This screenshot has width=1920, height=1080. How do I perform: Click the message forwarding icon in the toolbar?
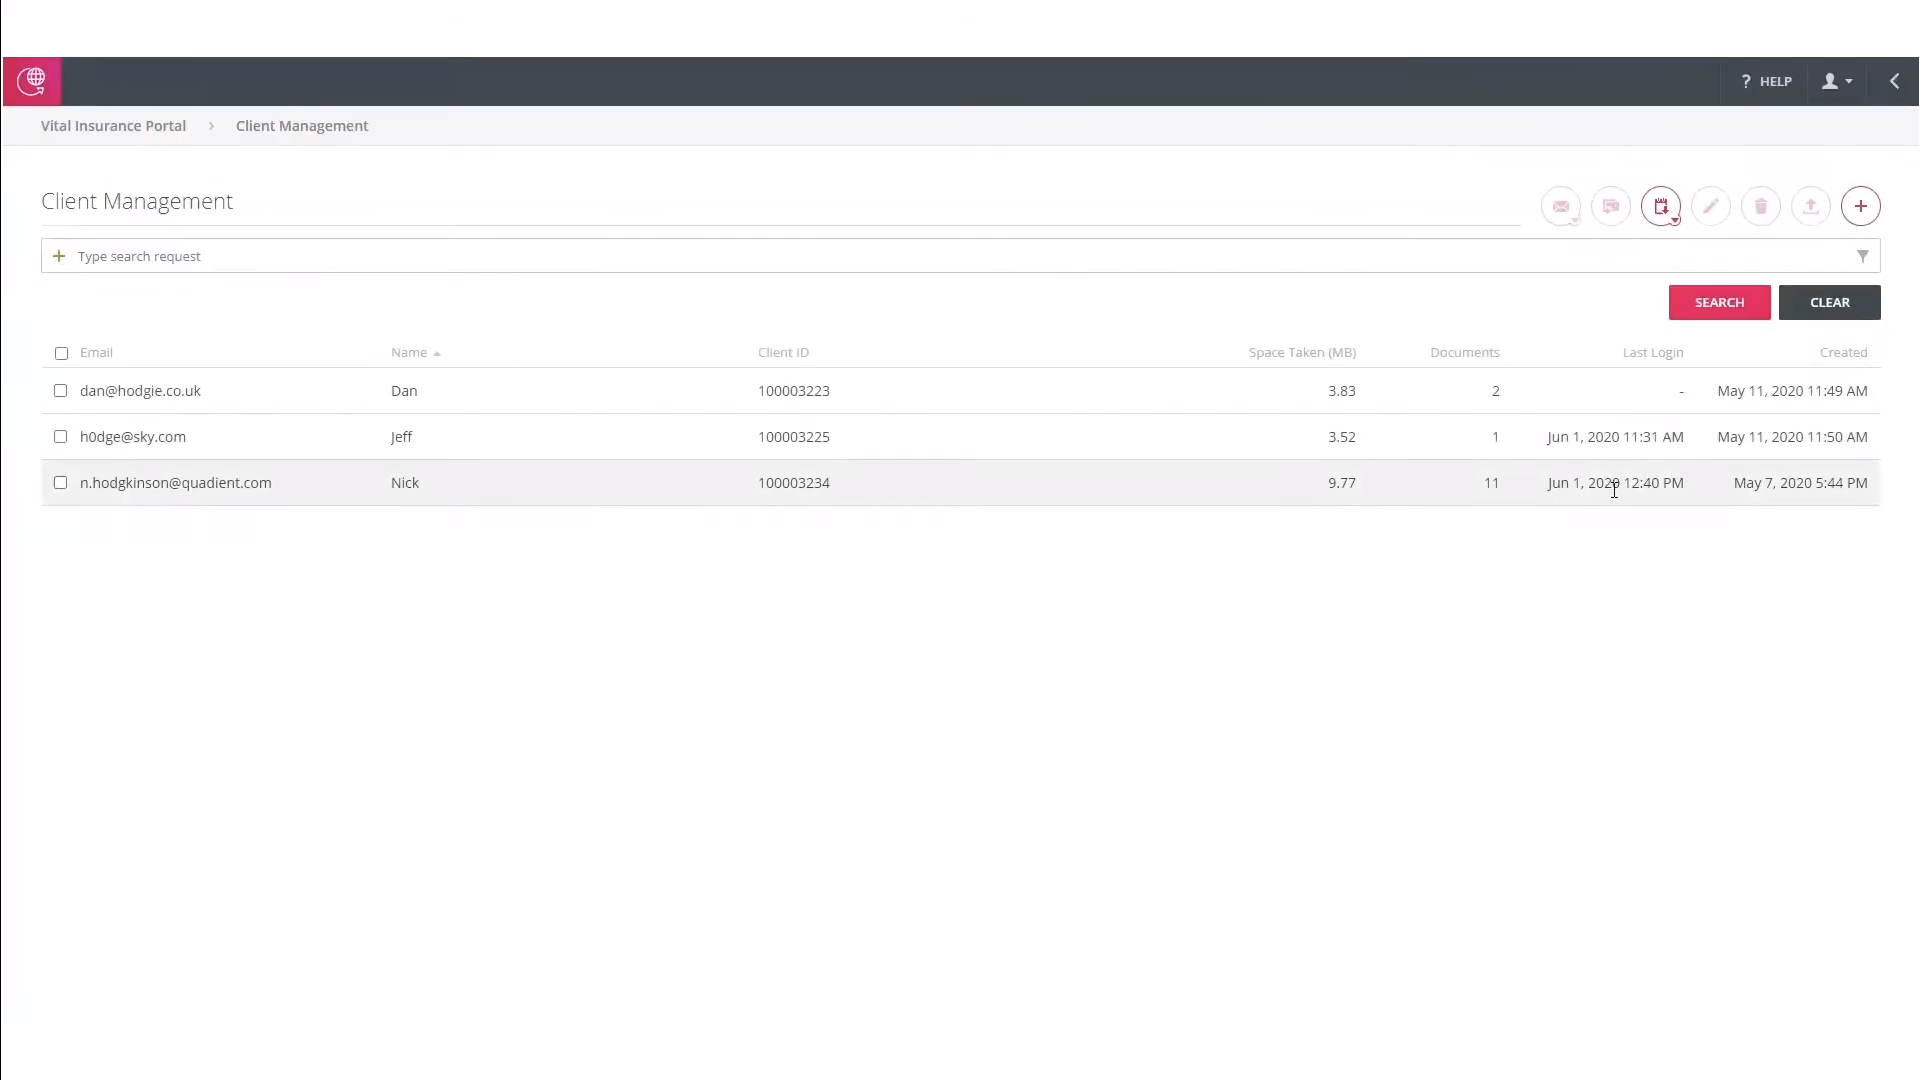point(1611,206)
